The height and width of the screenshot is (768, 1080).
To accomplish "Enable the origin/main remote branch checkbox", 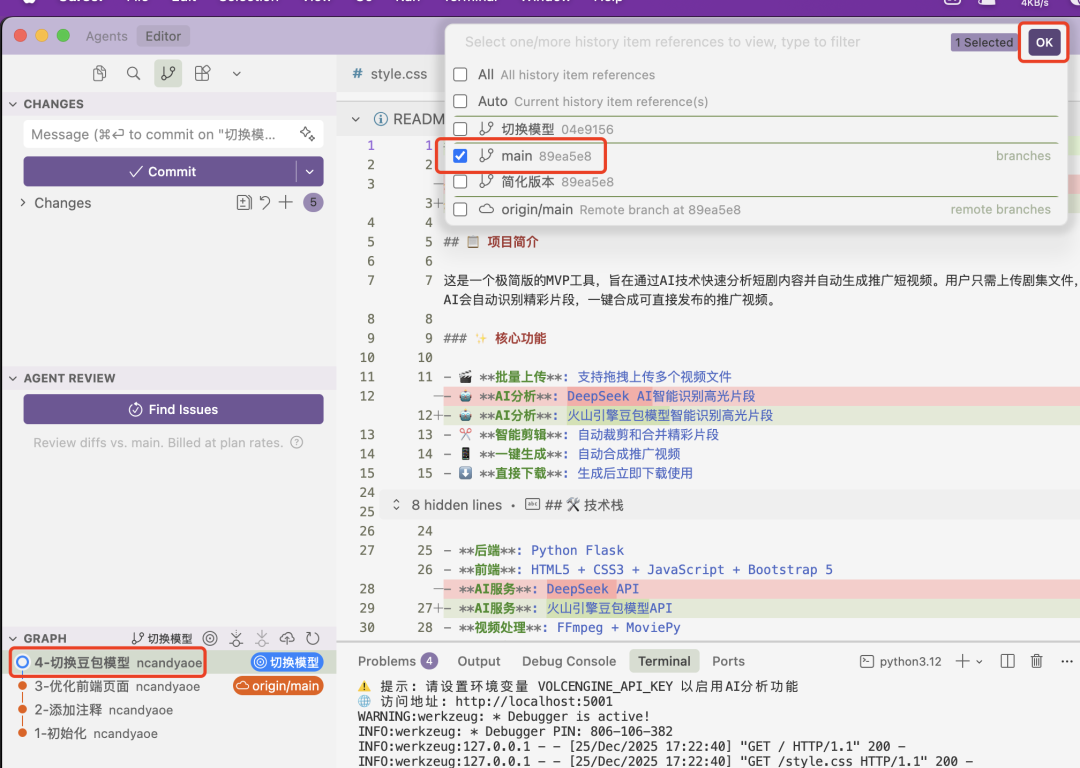I will tap(461, 210).
